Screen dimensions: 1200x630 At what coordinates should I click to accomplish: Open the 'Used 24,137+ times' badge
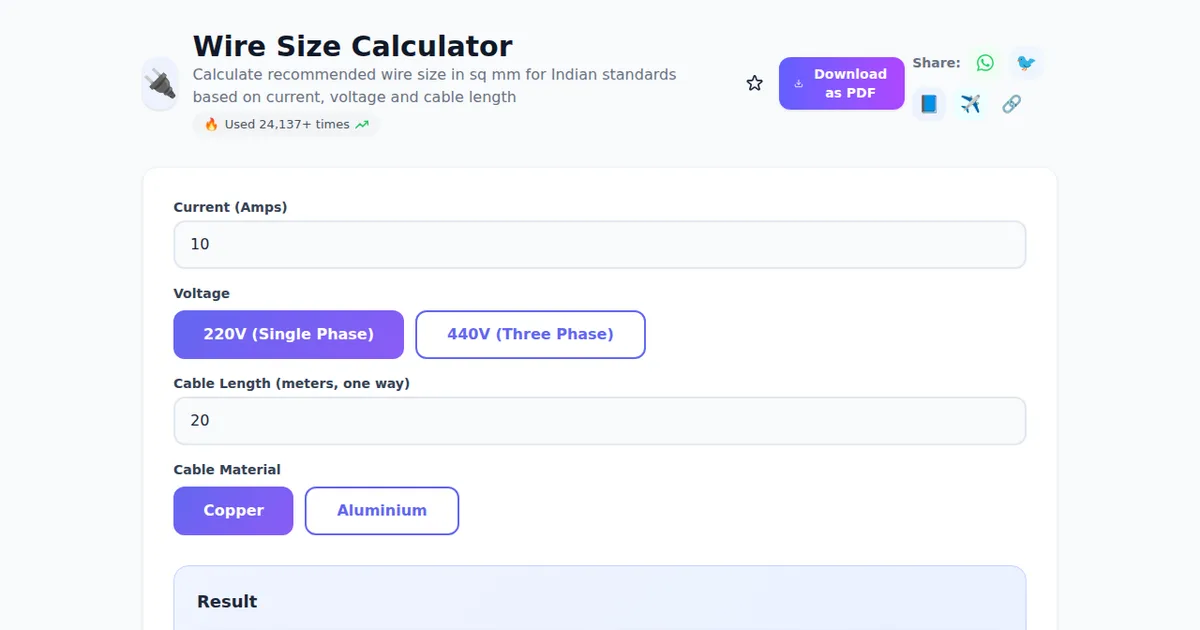(x=285, y=124)
